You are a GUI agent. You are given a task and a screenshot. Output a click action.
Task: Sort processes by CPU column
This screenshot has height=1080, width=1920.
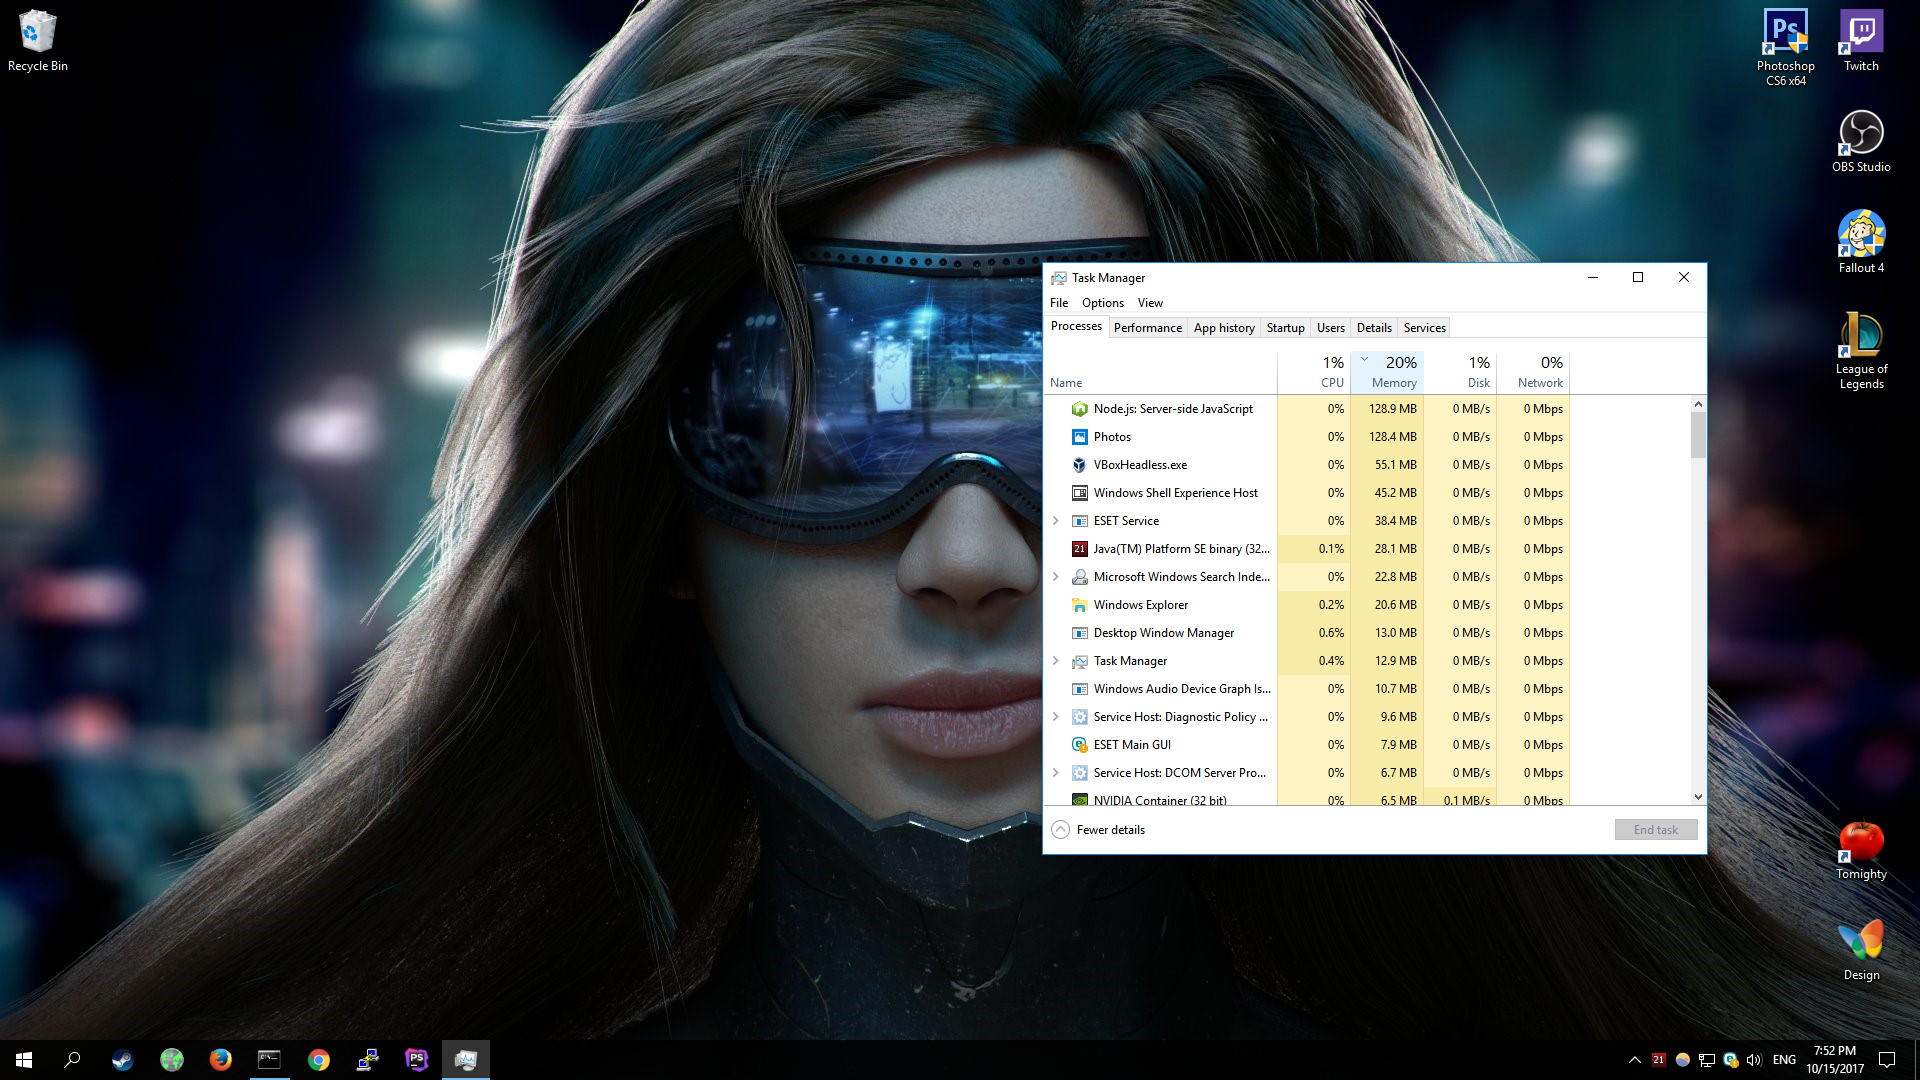tap(1314, 372)
